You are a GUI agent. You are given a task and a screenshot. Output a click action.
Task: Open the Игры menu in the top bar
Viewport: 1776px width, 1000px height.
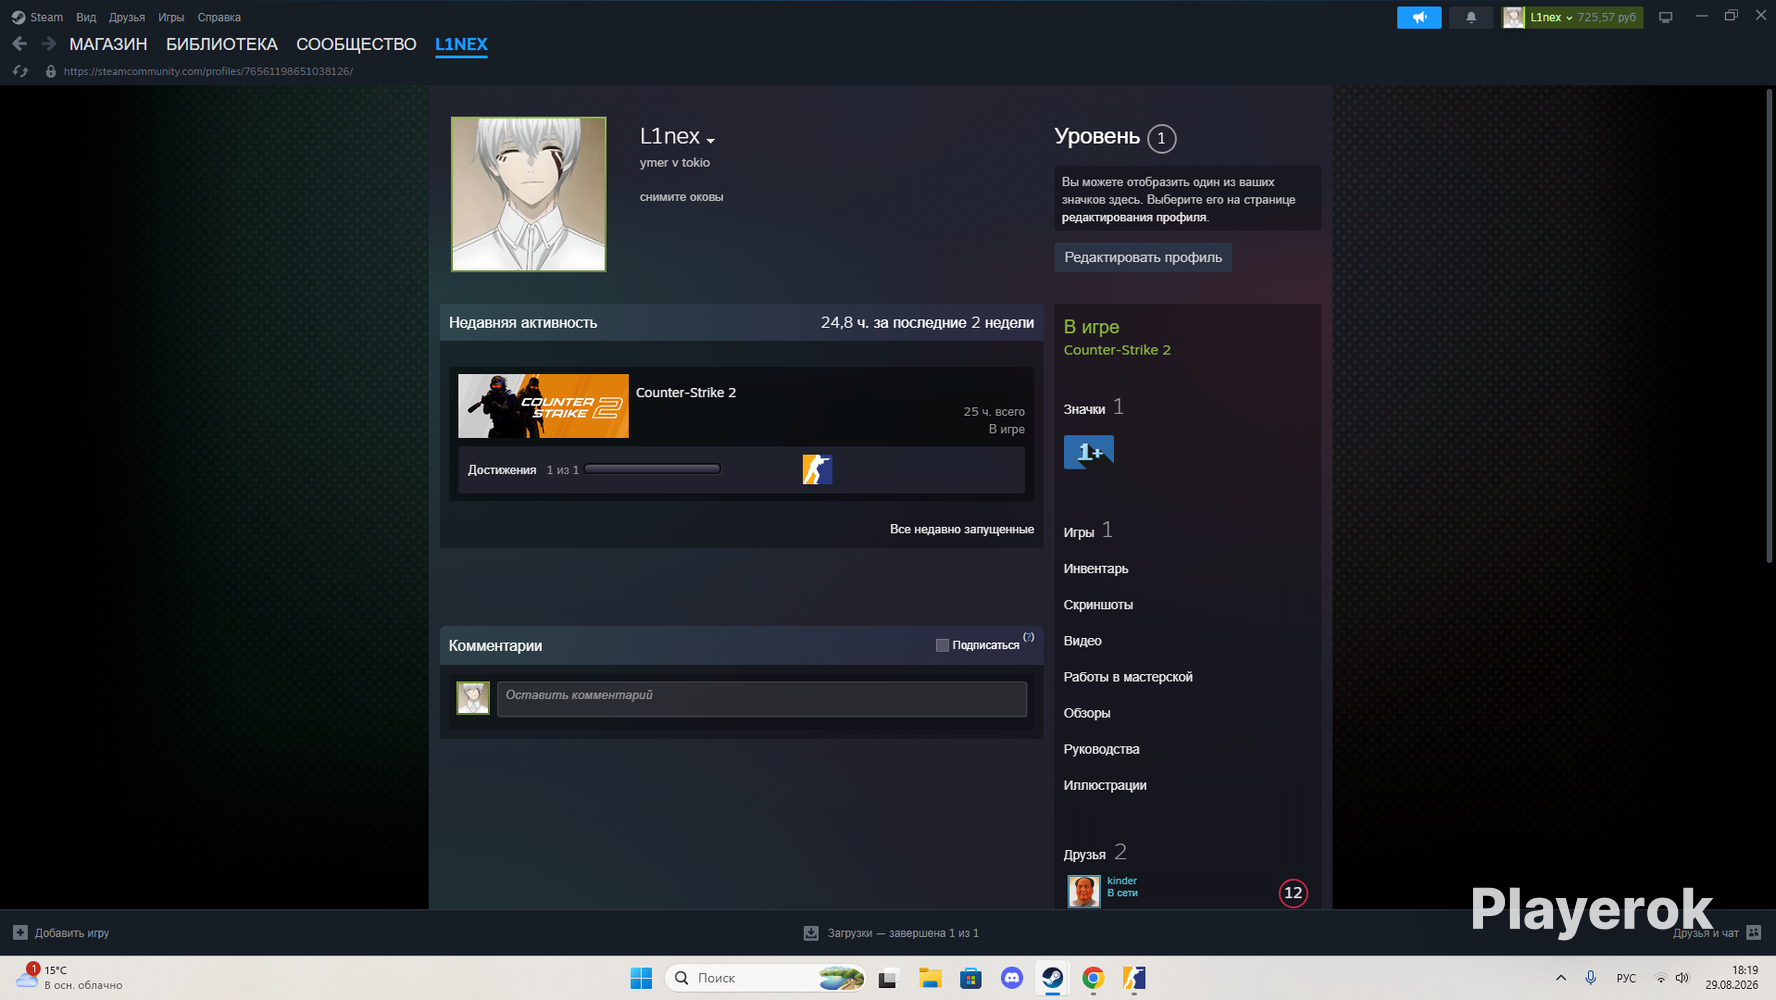pyautogui.click(x=171, y=17)
